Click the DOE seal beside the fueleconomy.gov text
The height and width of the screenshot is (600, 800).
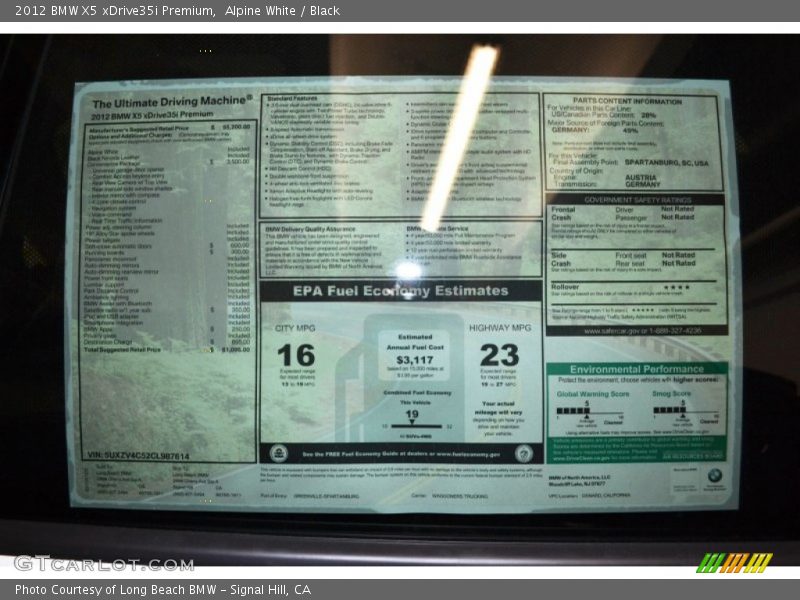[x=523, y=453]
